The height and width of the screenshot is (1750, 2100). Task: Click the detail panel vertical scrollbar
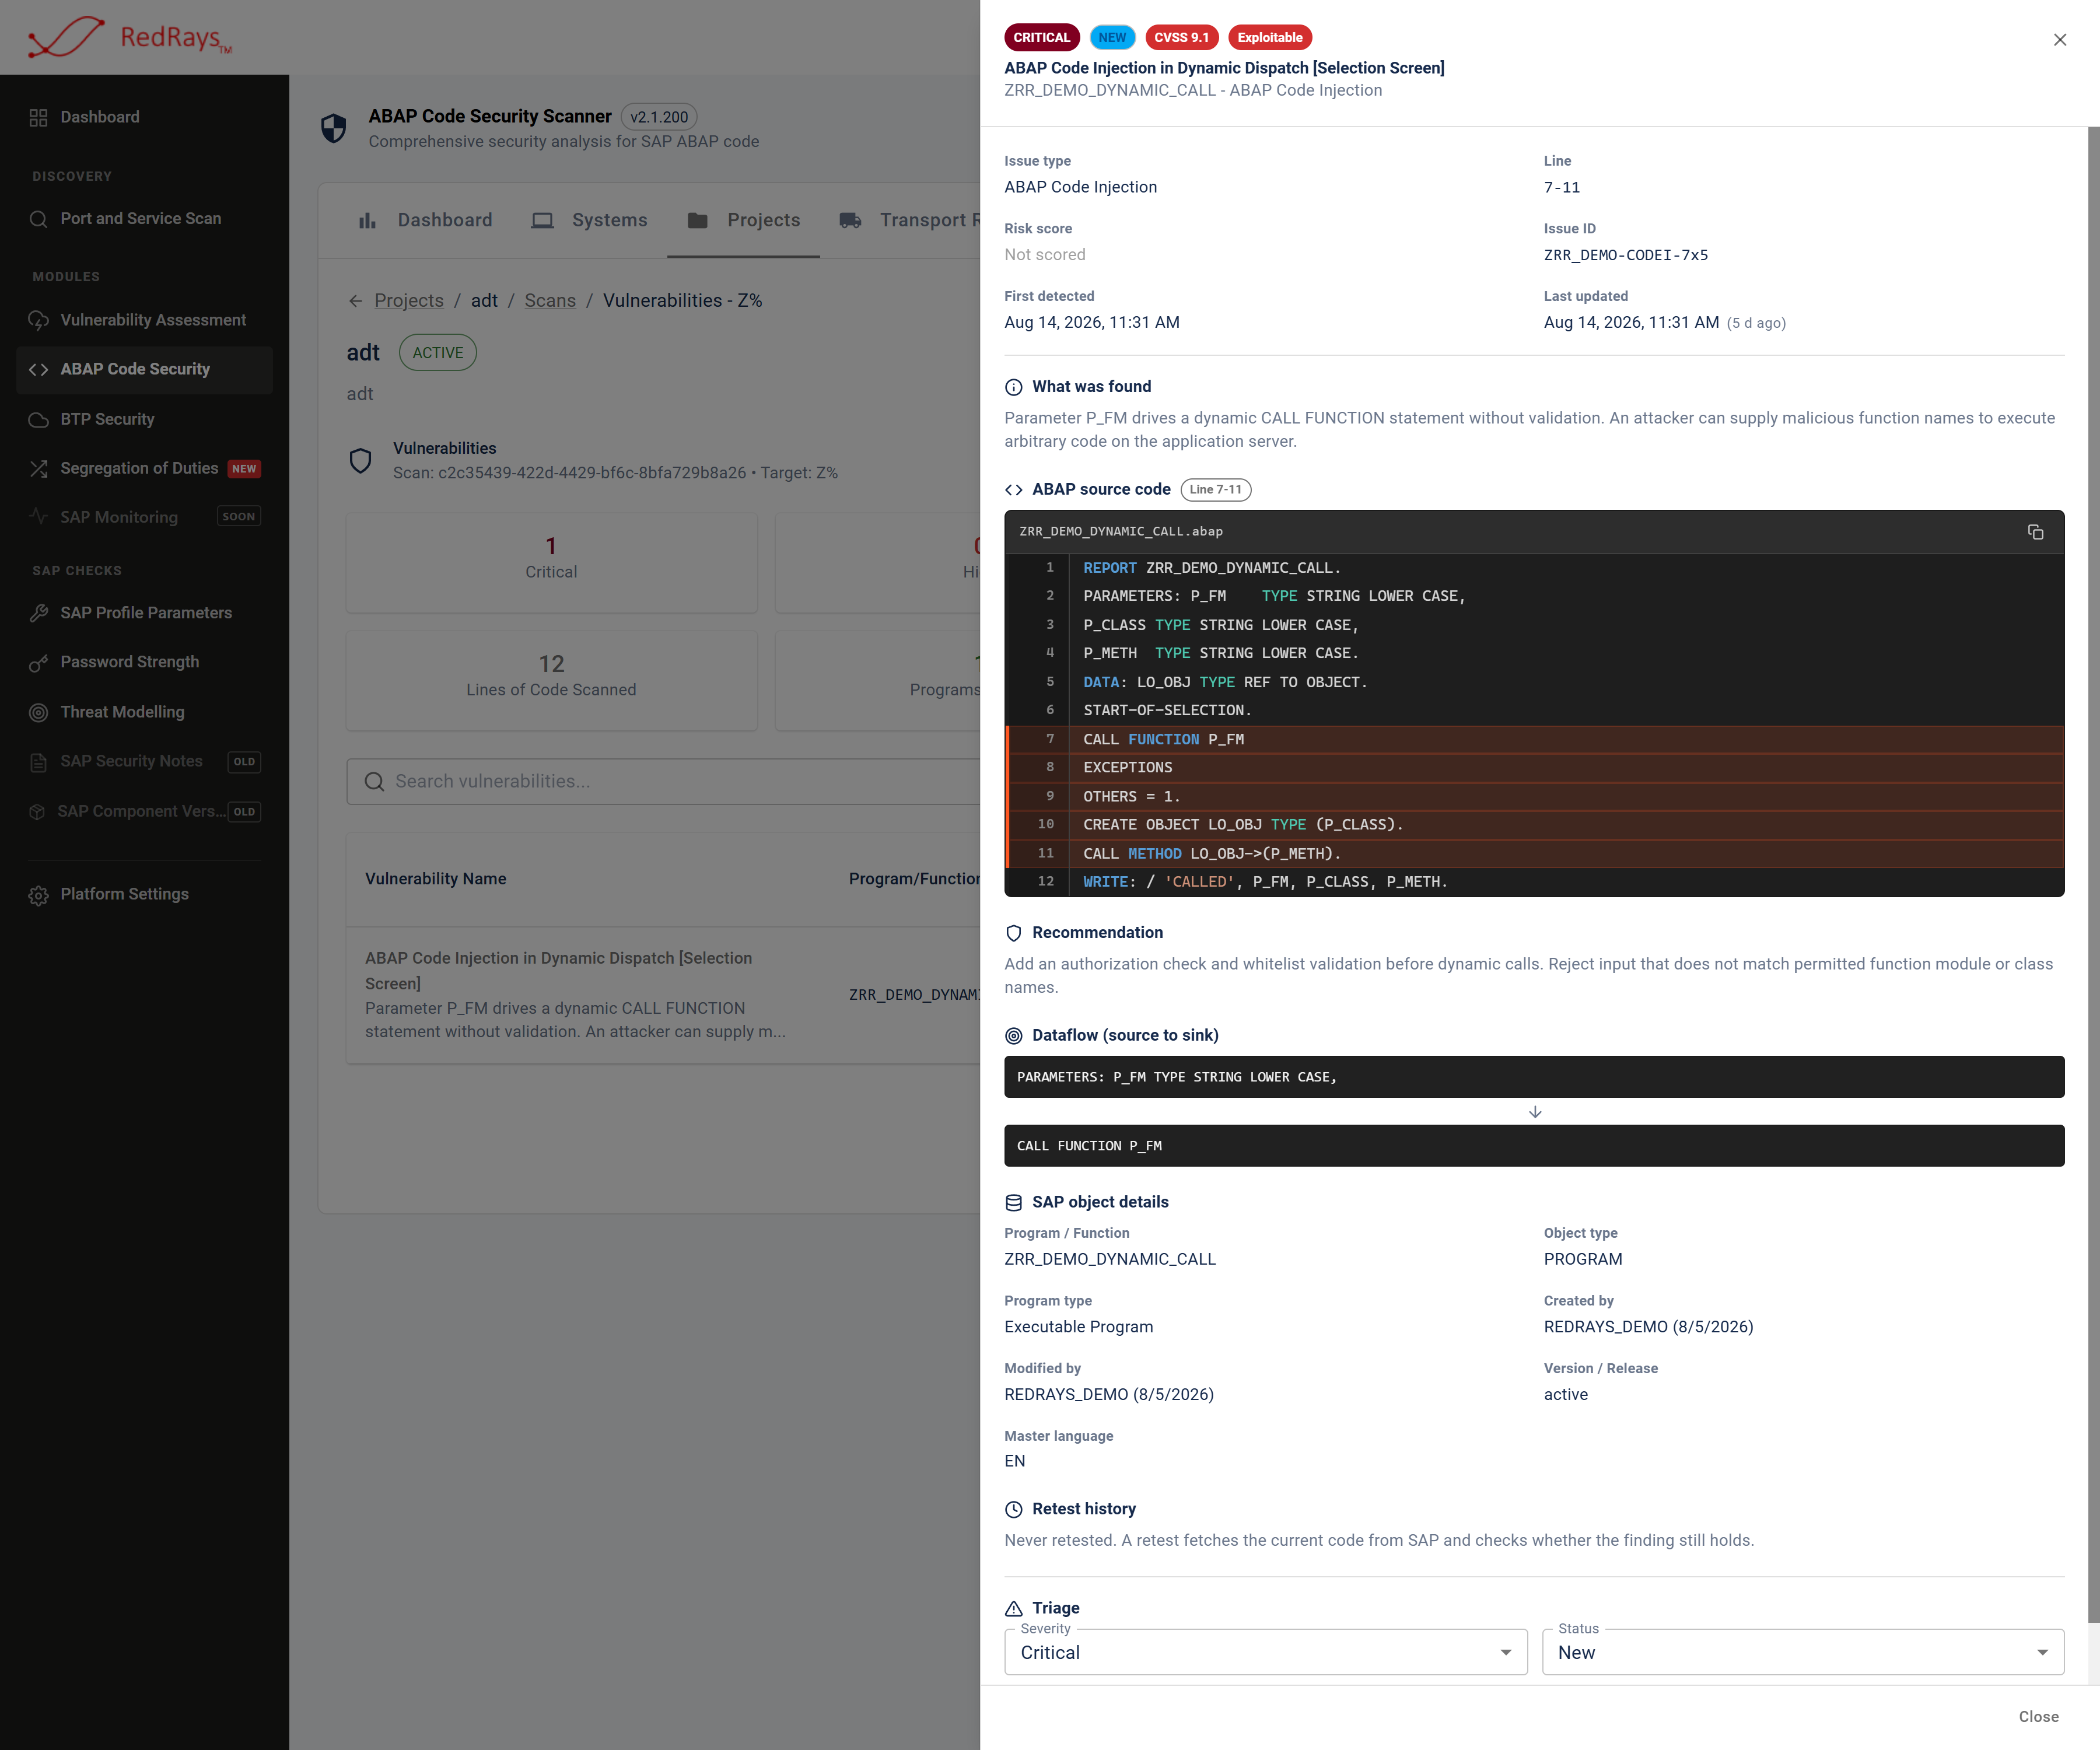click(2093, 875)
